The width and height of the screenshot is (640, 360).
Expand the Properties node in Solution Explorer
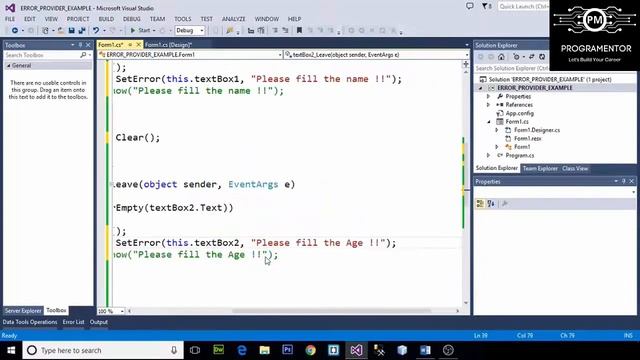pos(488,97)
